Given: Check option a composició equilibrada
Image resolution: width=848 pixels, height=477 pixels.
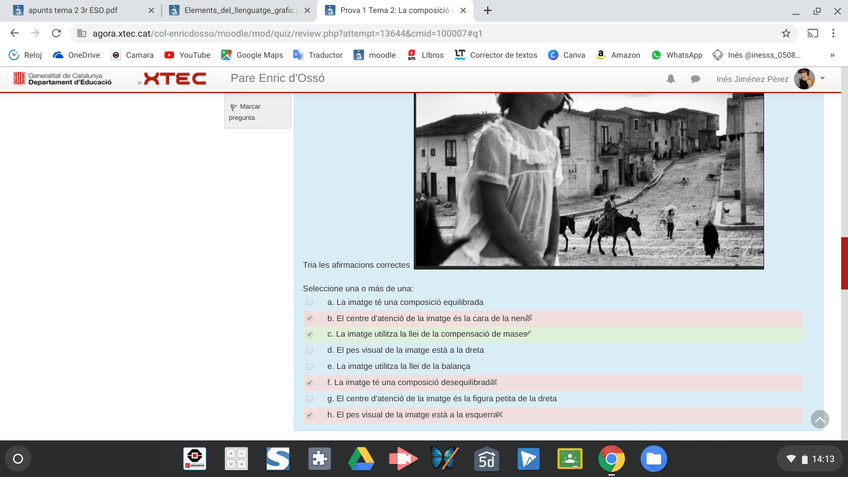Looking at the screenshot, I should coord(310,302).
